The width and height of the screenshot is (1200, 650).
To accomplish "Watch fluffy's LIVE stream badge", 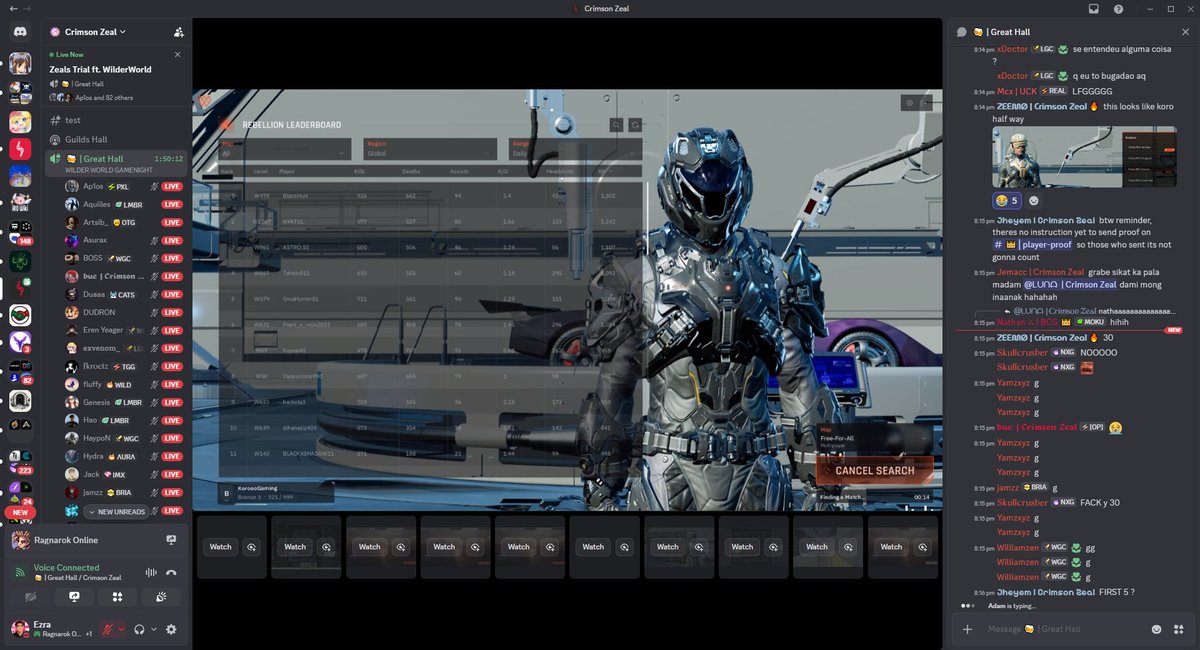I will 172,384.
